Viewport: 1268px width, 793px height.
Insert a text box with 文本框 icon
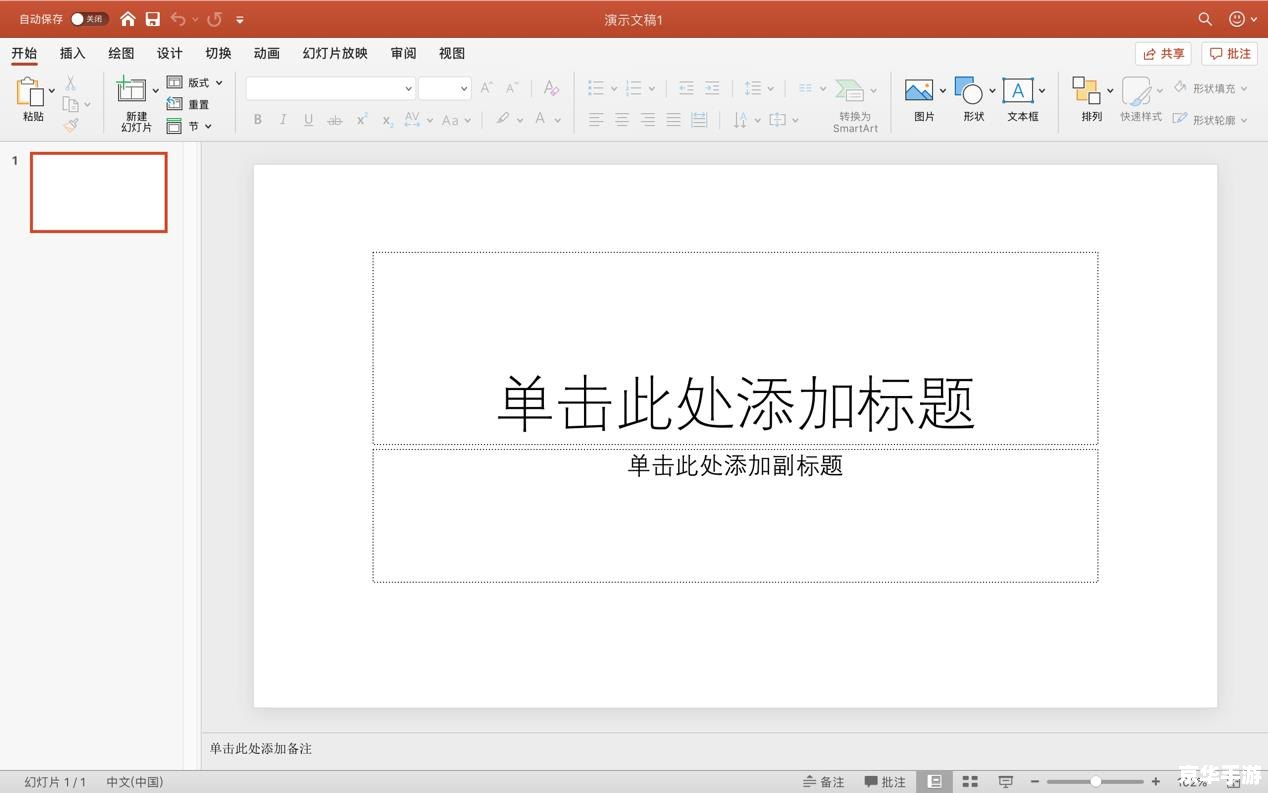point(1017,91)
